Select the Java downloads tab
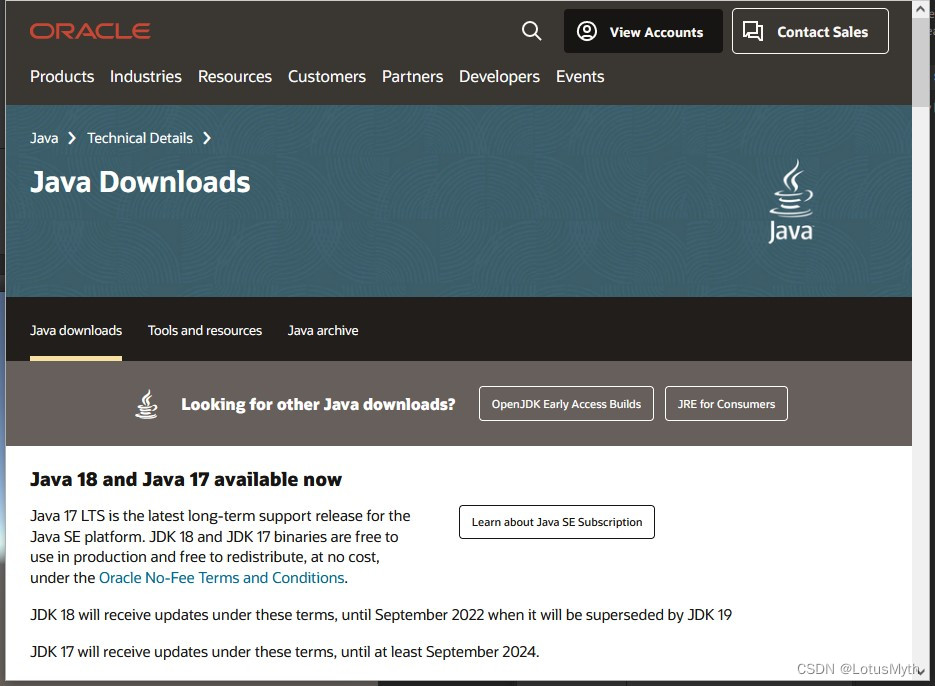 [x=76, y=330]
